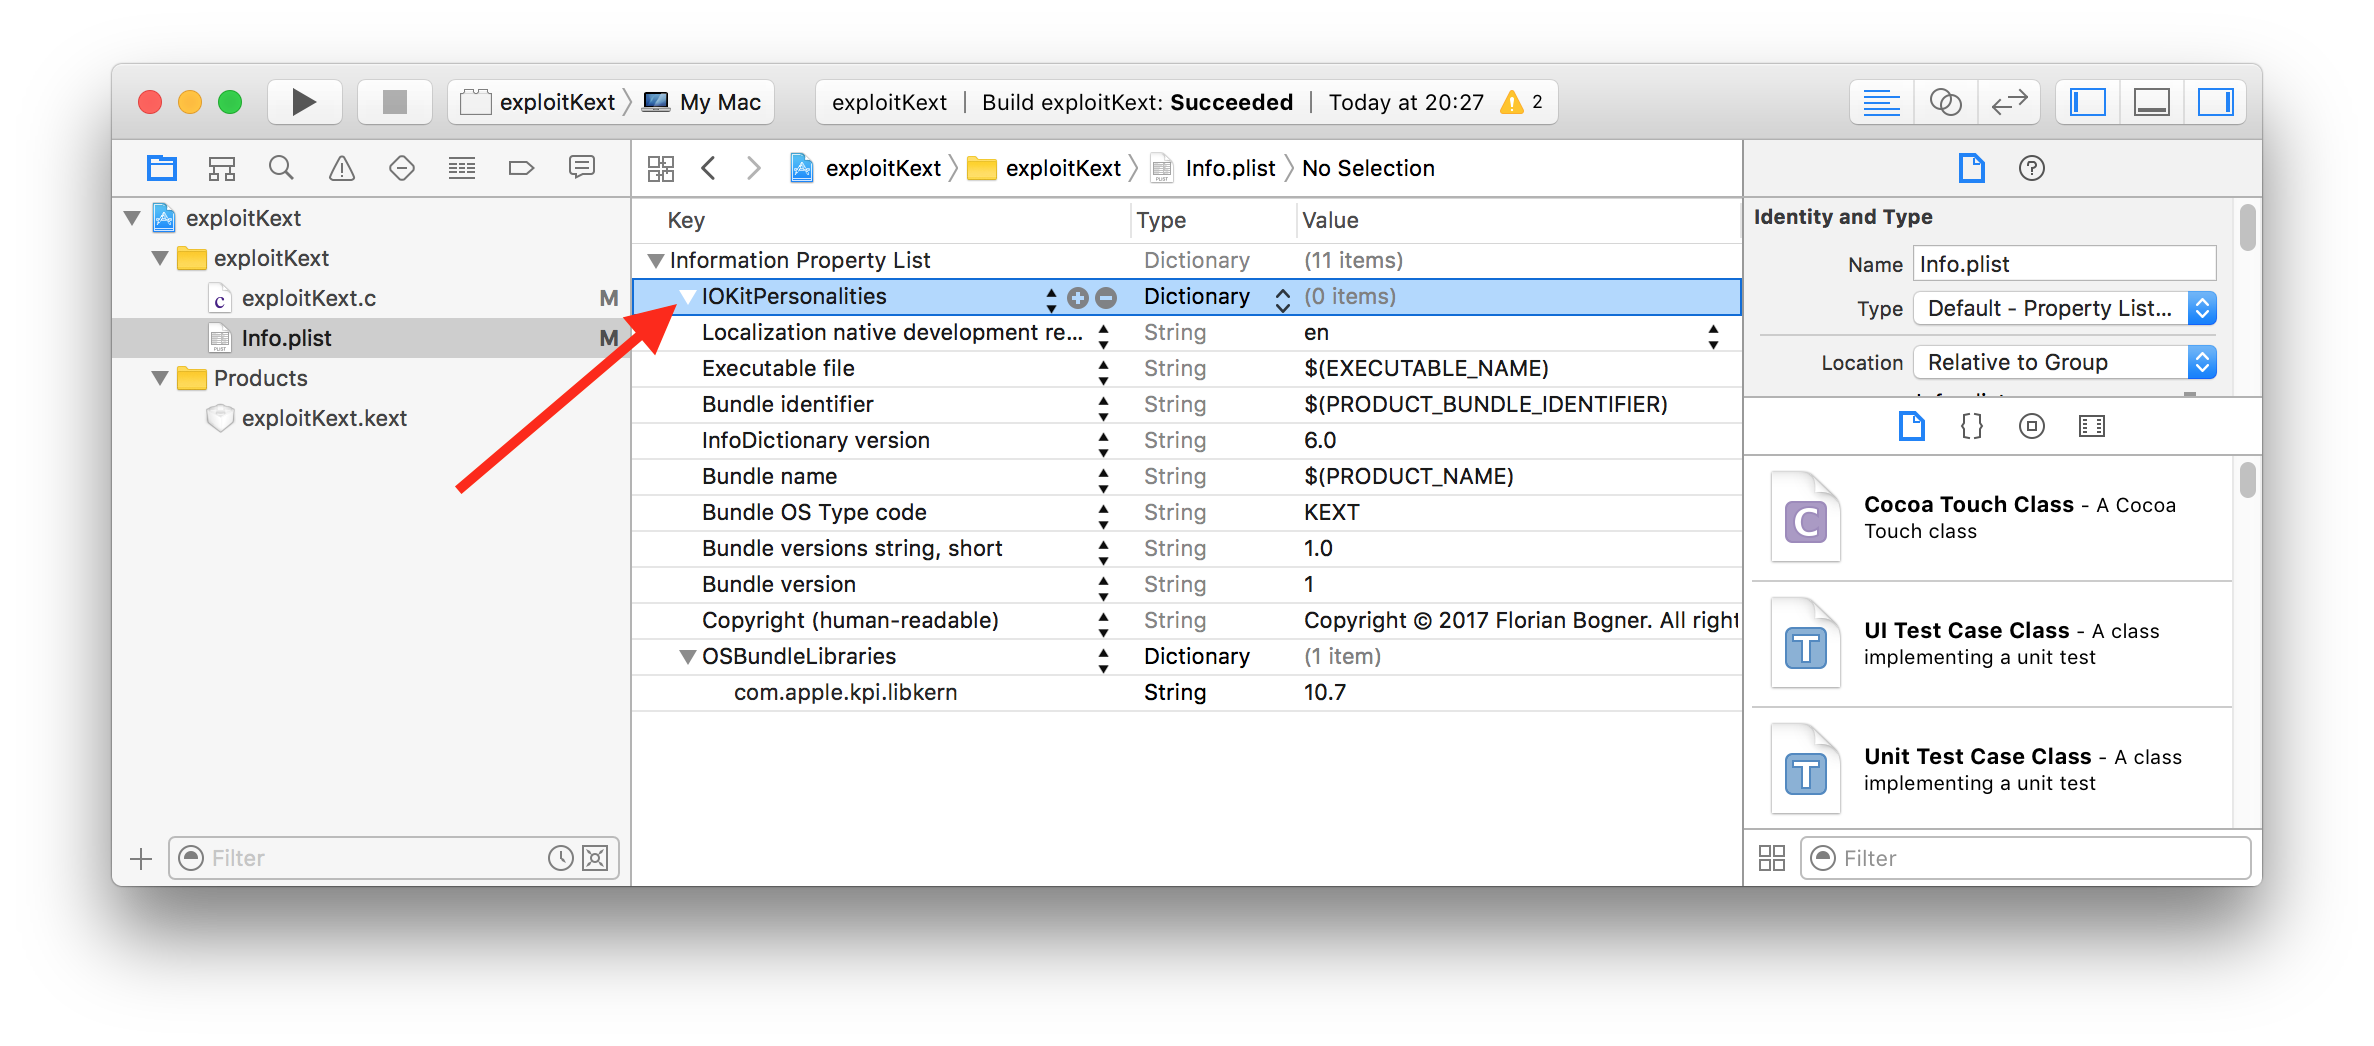The image size is (2374, 1046).
Task: Show the Standard editor
Action: coord(1881,102)
